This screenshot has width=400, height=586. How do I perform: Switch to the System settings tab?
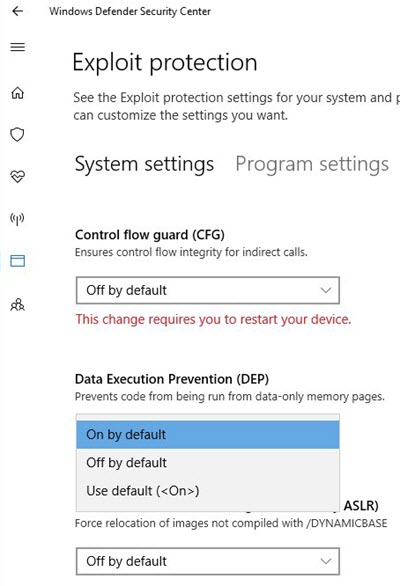[144, 164]
